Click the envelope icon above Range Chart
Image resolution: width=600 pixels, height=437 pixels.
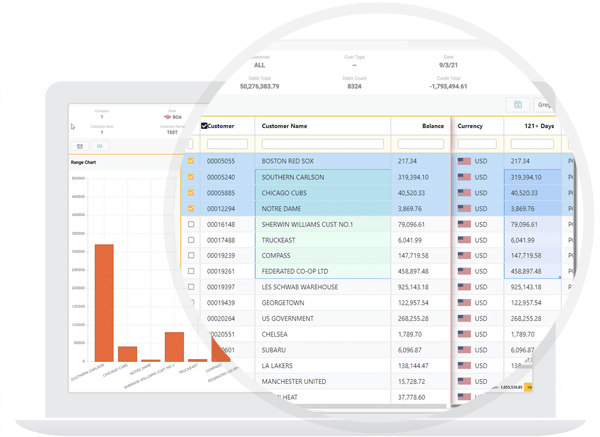(80, 146)
